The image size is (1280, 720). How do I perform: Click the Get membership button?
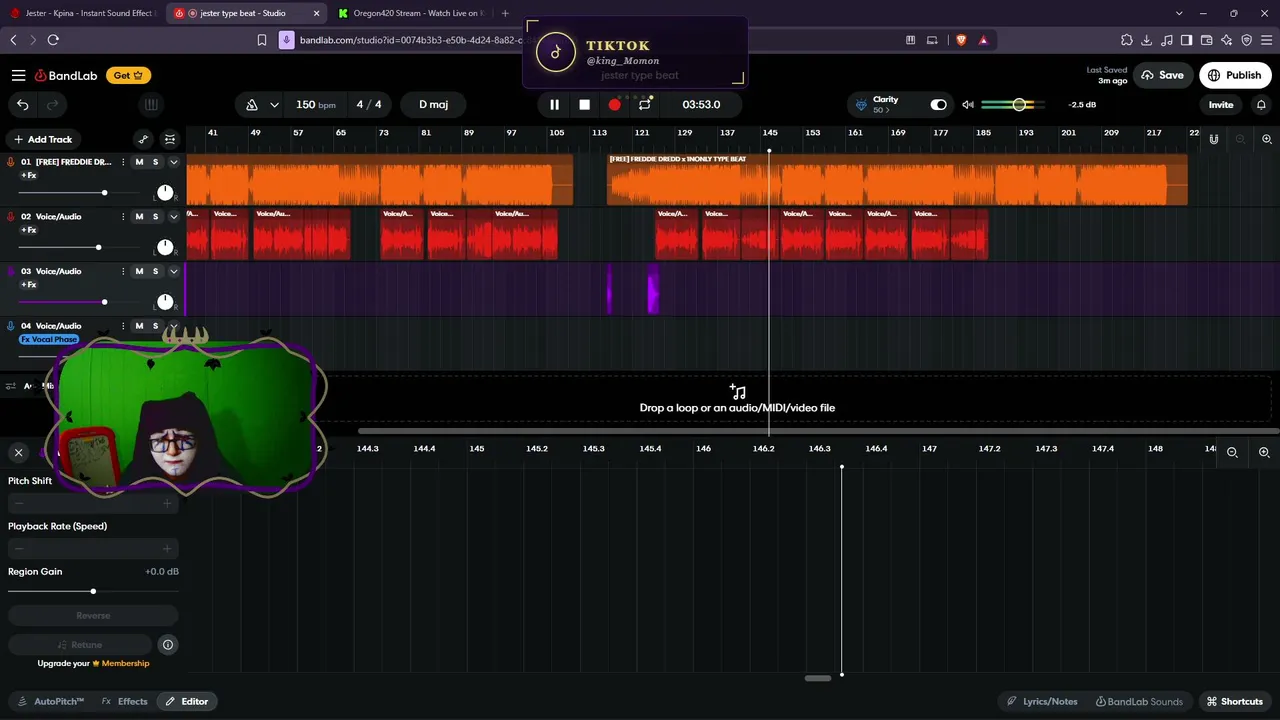[129, 76]
